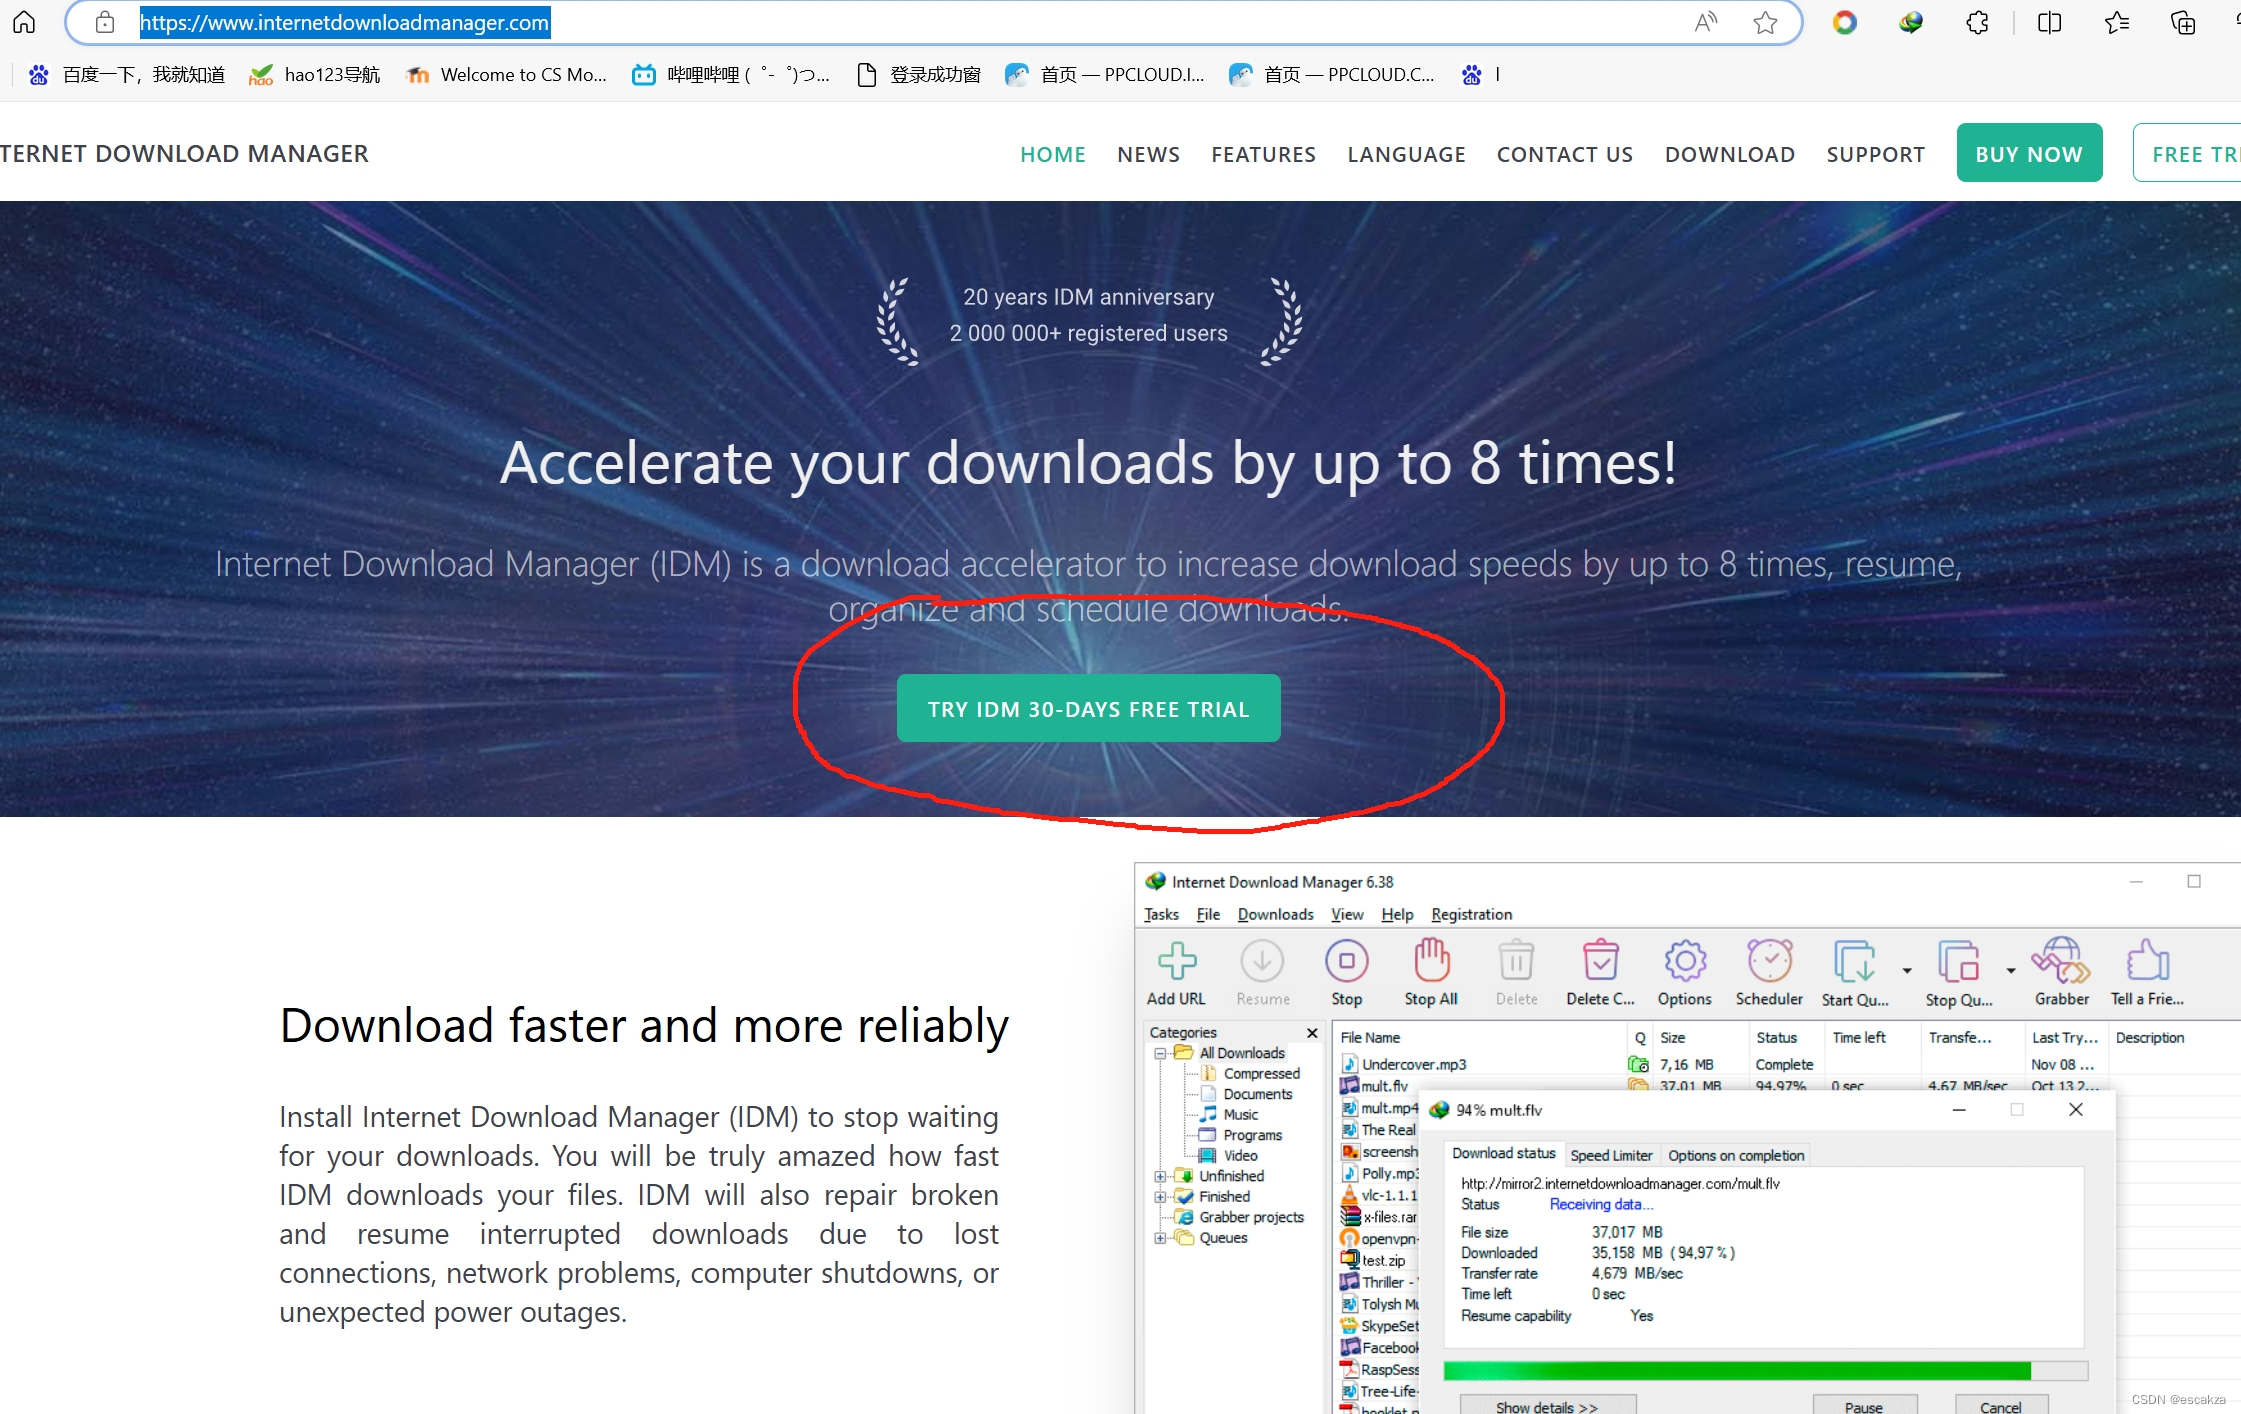The width and height of the screenshot is (2241, 1414).
Task: Open the Favorites list icon
Action: (2116, 22)
